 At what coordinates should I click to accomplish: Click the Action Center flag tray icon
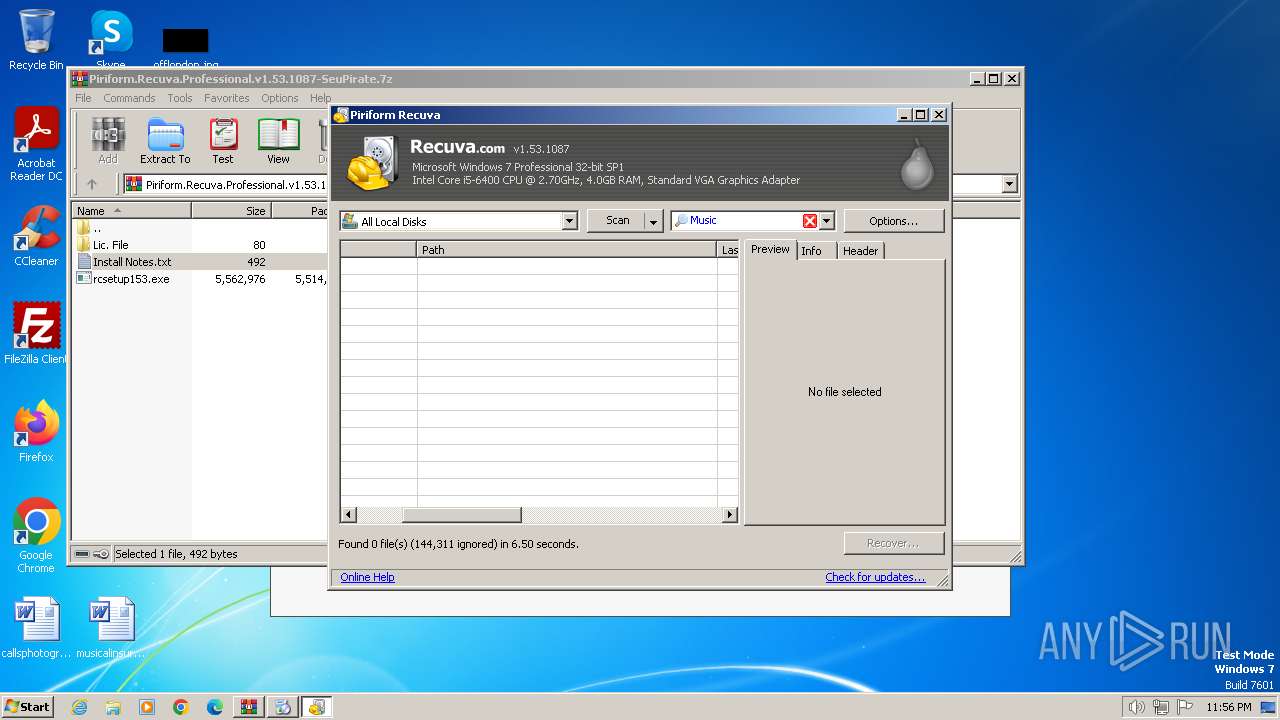pyautogui.click(x=1184, y=707)
